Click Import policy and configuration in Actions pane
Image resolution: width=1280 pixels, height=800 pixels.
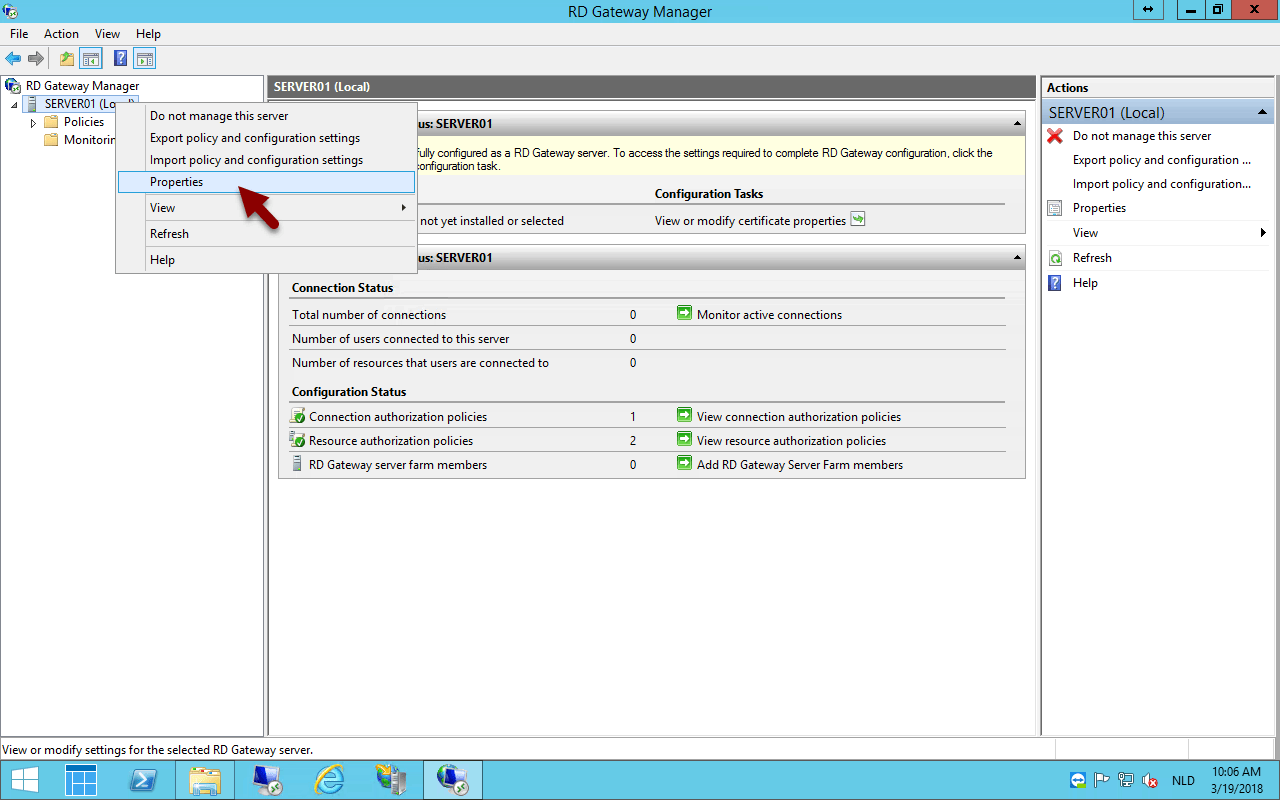[x=1162, y=184]
